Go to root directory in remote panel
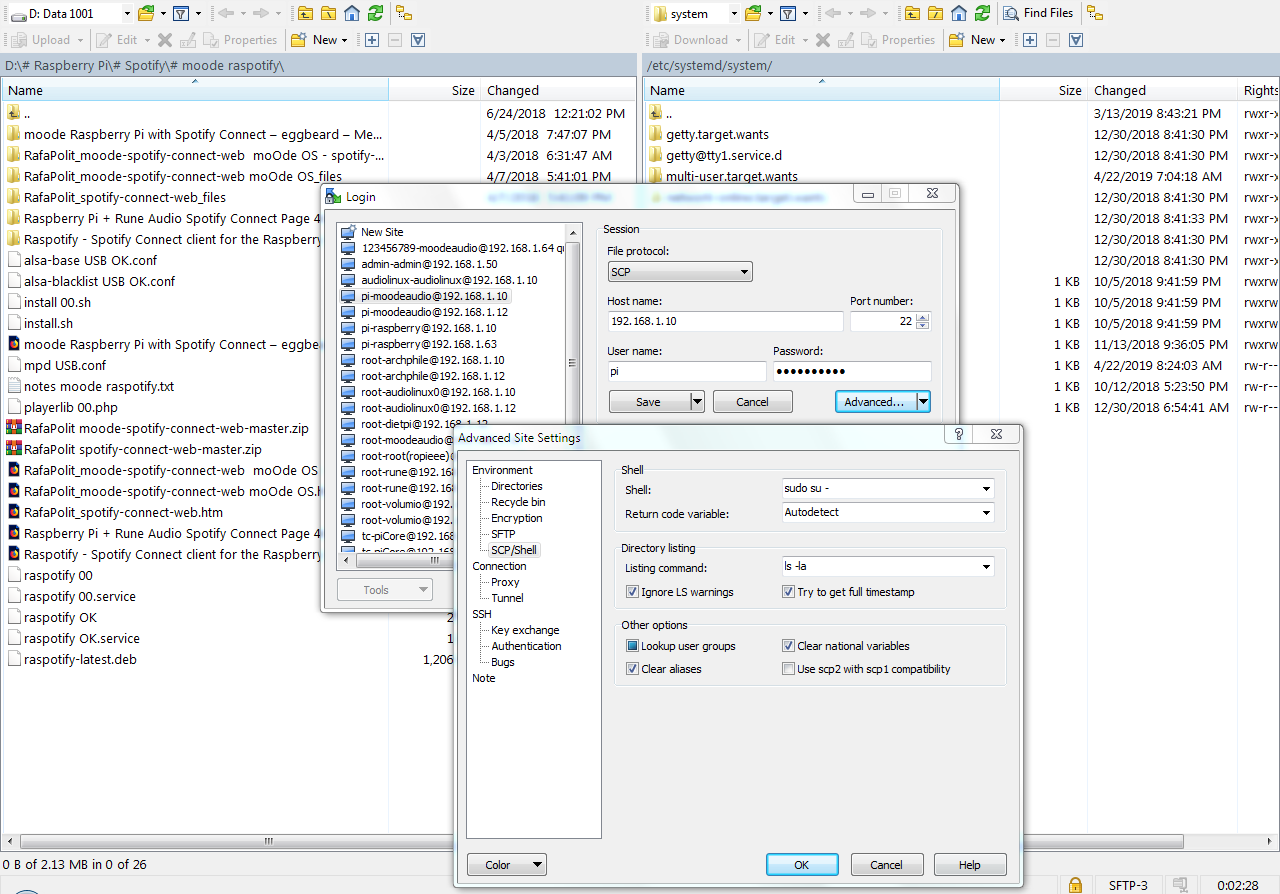 (935, 13)
